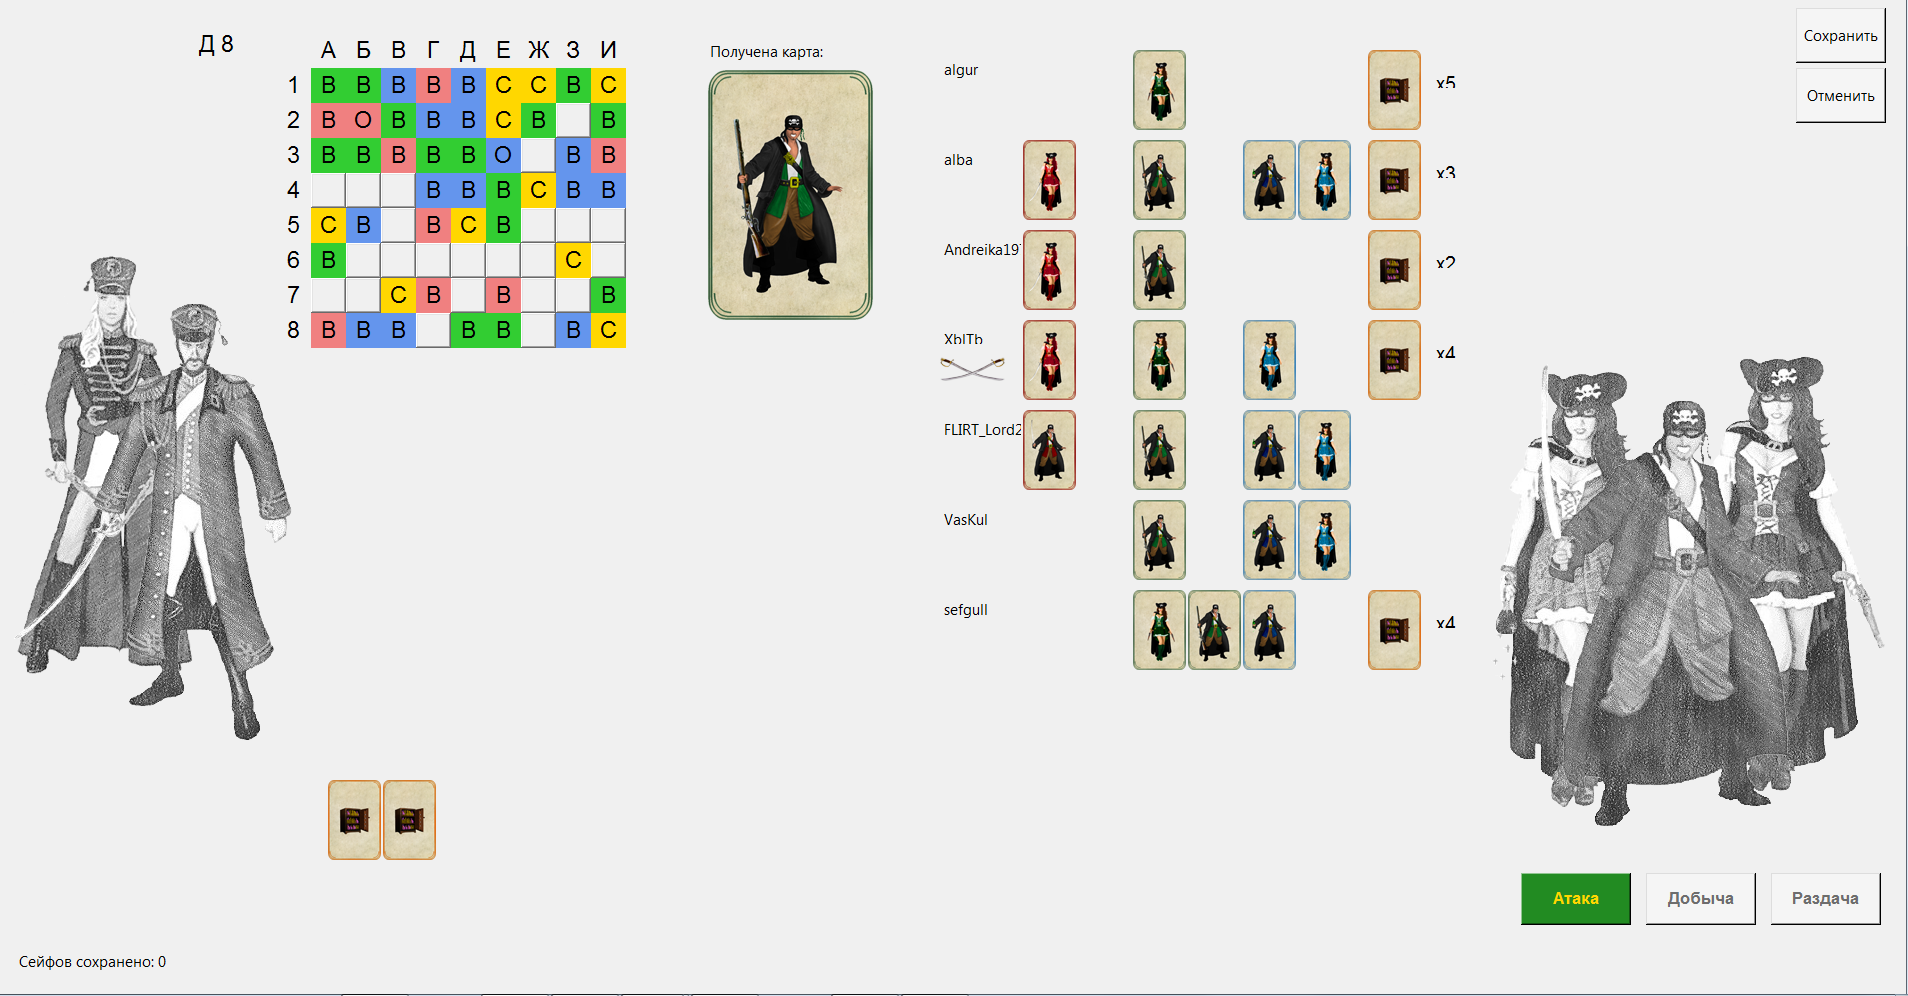Choose alba's blue coat pirate man card
The width and height of the screenshot is (1908, 996).
click(x=1269, y=180)
